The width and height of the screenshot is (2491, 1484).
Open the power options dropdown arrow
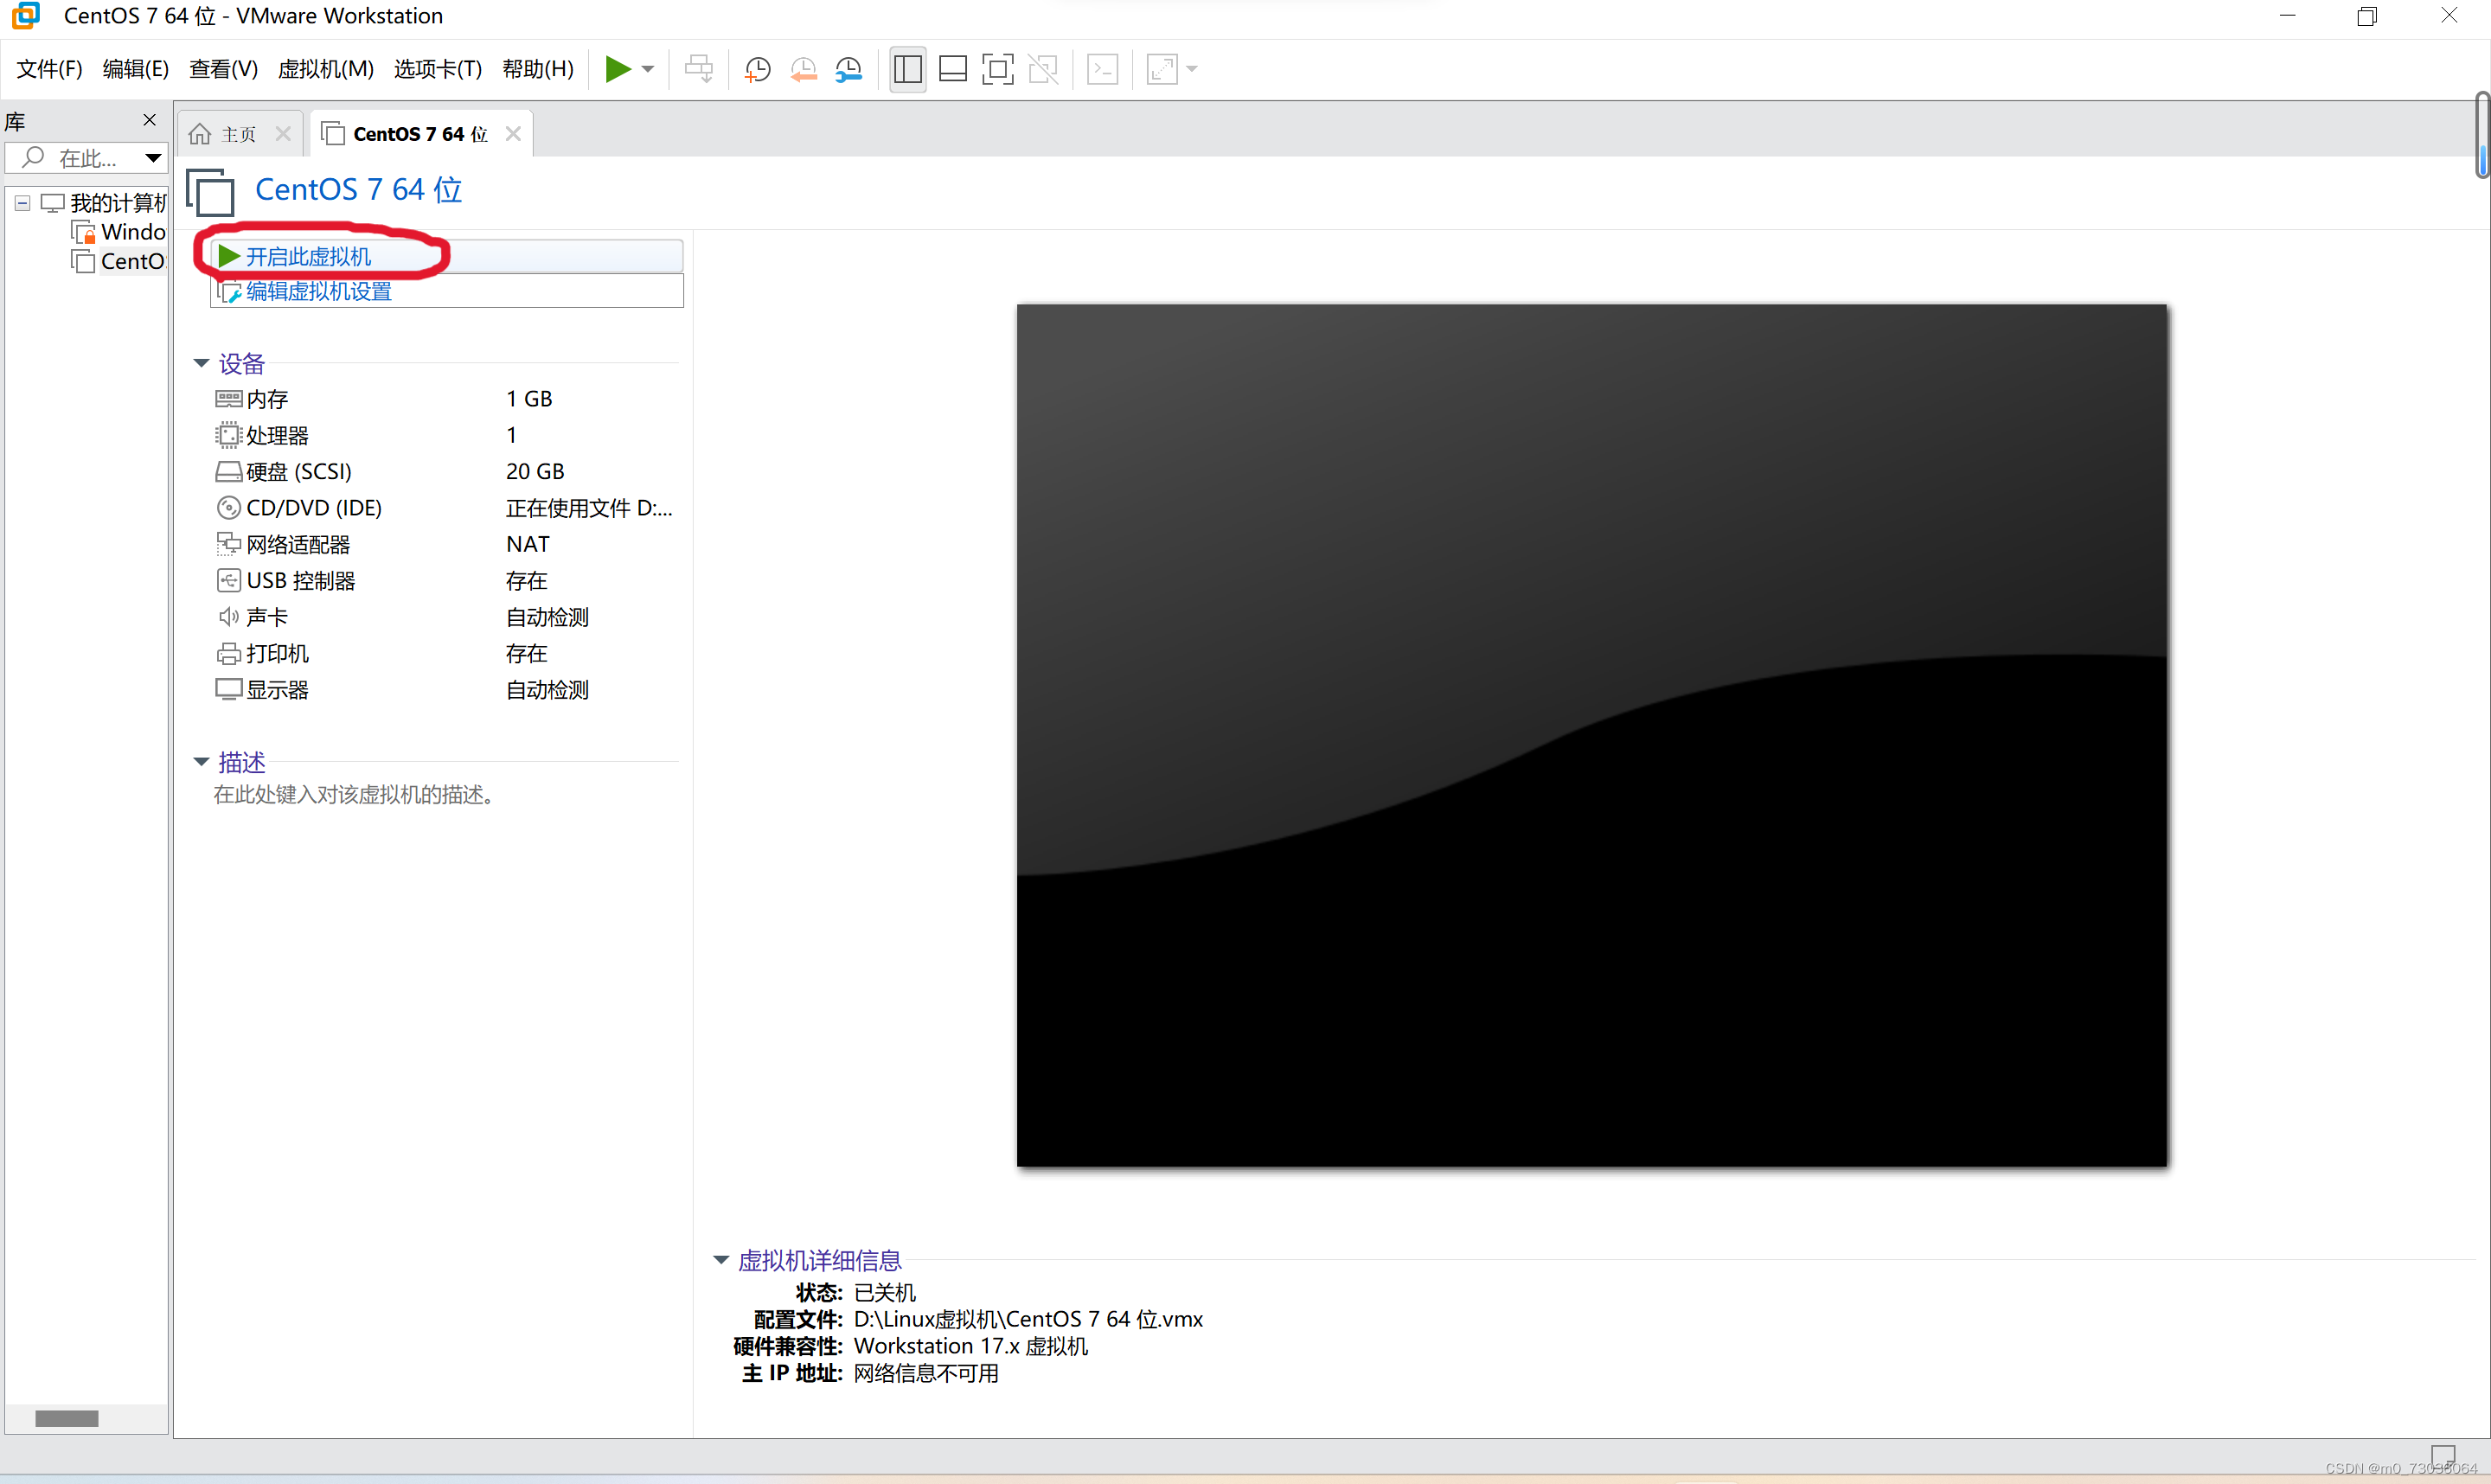tap(648, 69)
